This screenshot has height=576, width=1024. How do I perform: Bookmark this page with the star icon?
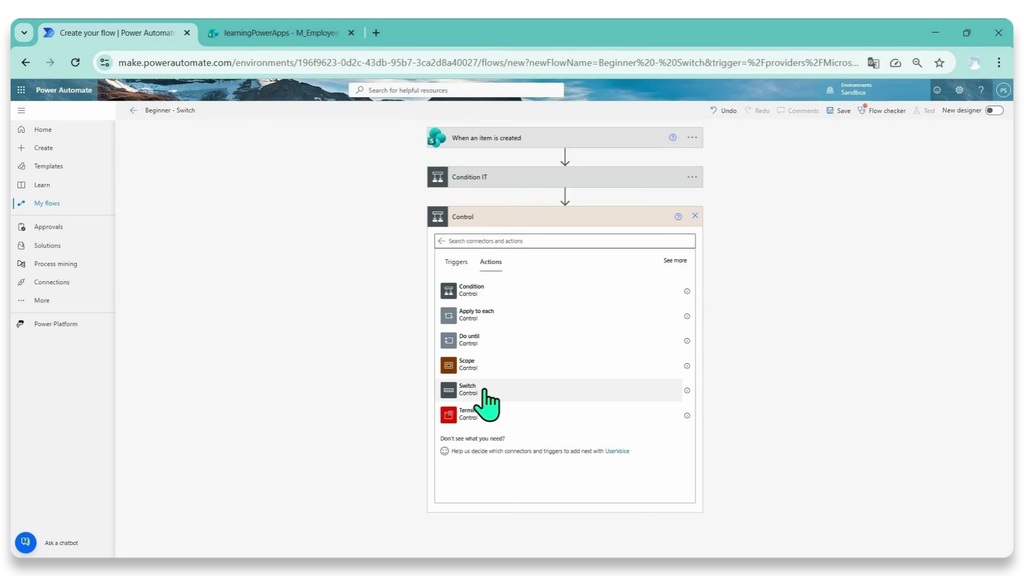[x=939, y=63]
